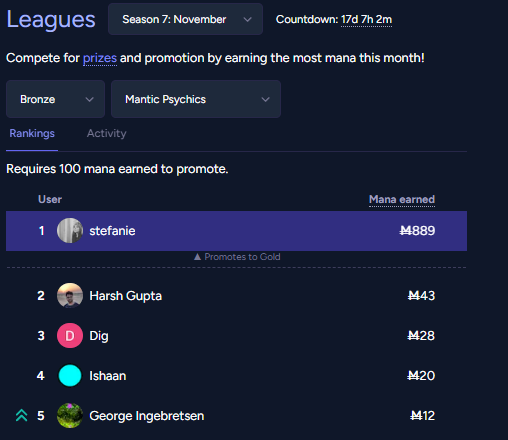508x440 pixels.
Task: Click Dig's pink D avatar
Action: pos(70,336)
